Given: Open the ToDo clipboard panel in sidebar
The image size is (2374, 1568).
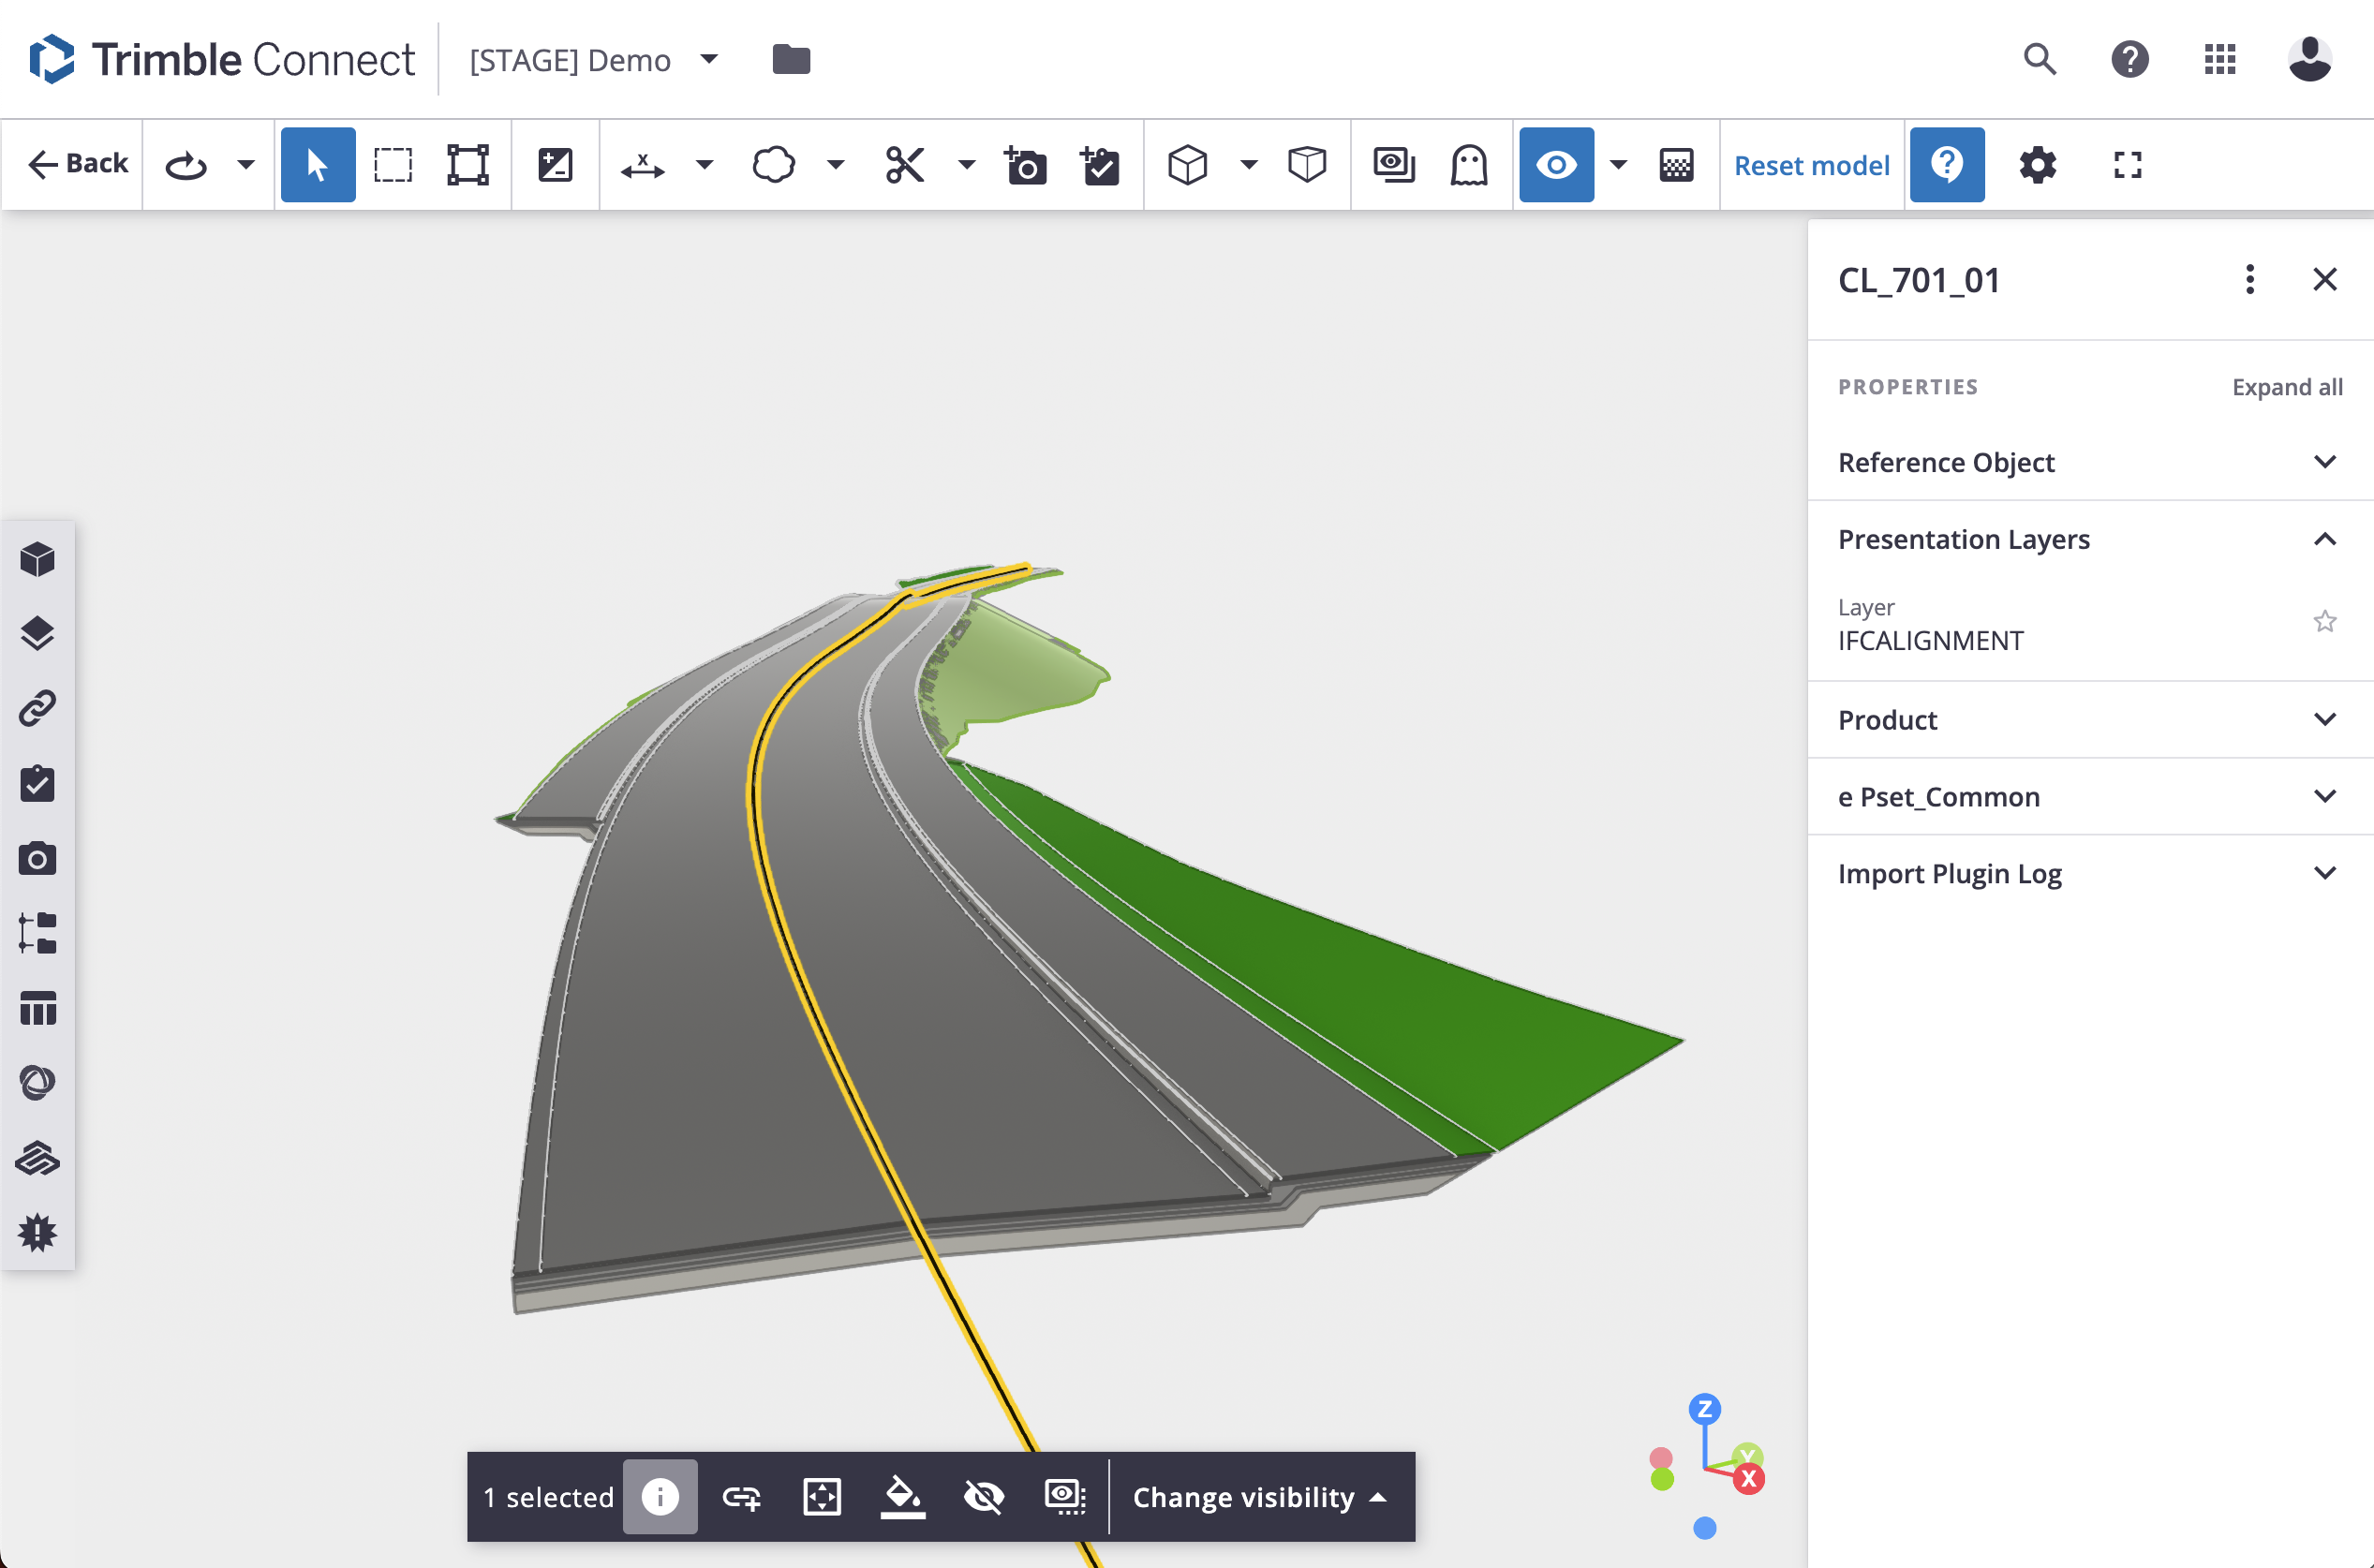Looking at the screenshot, I should 38,784.
